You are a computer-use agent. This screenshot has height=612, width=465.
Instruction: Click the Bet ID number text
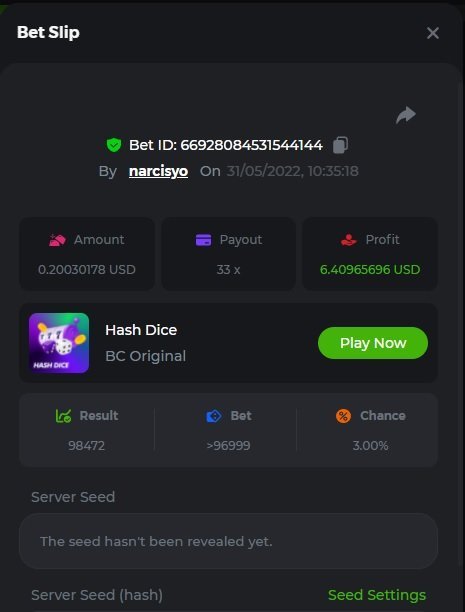pos(251,145)
